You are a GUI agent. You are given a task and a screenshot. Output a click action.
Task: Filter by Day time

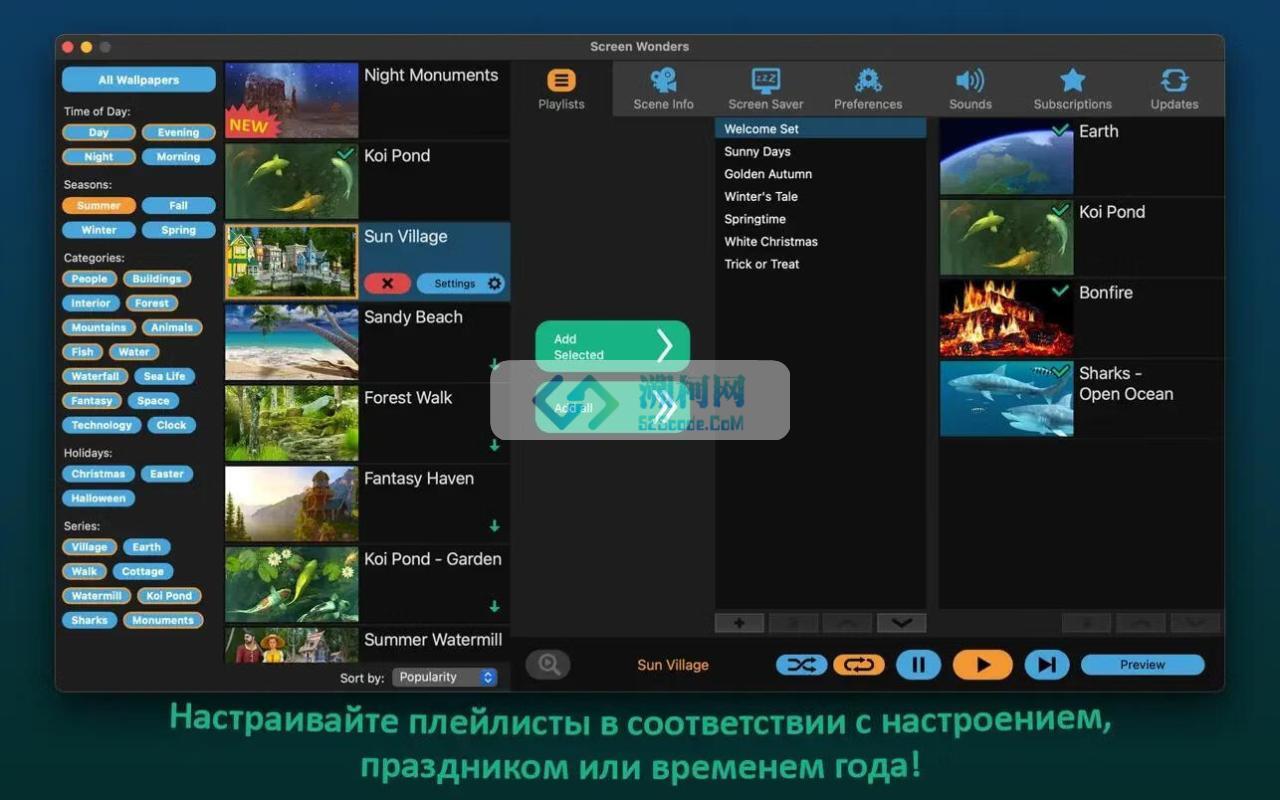tap(99, 132)
